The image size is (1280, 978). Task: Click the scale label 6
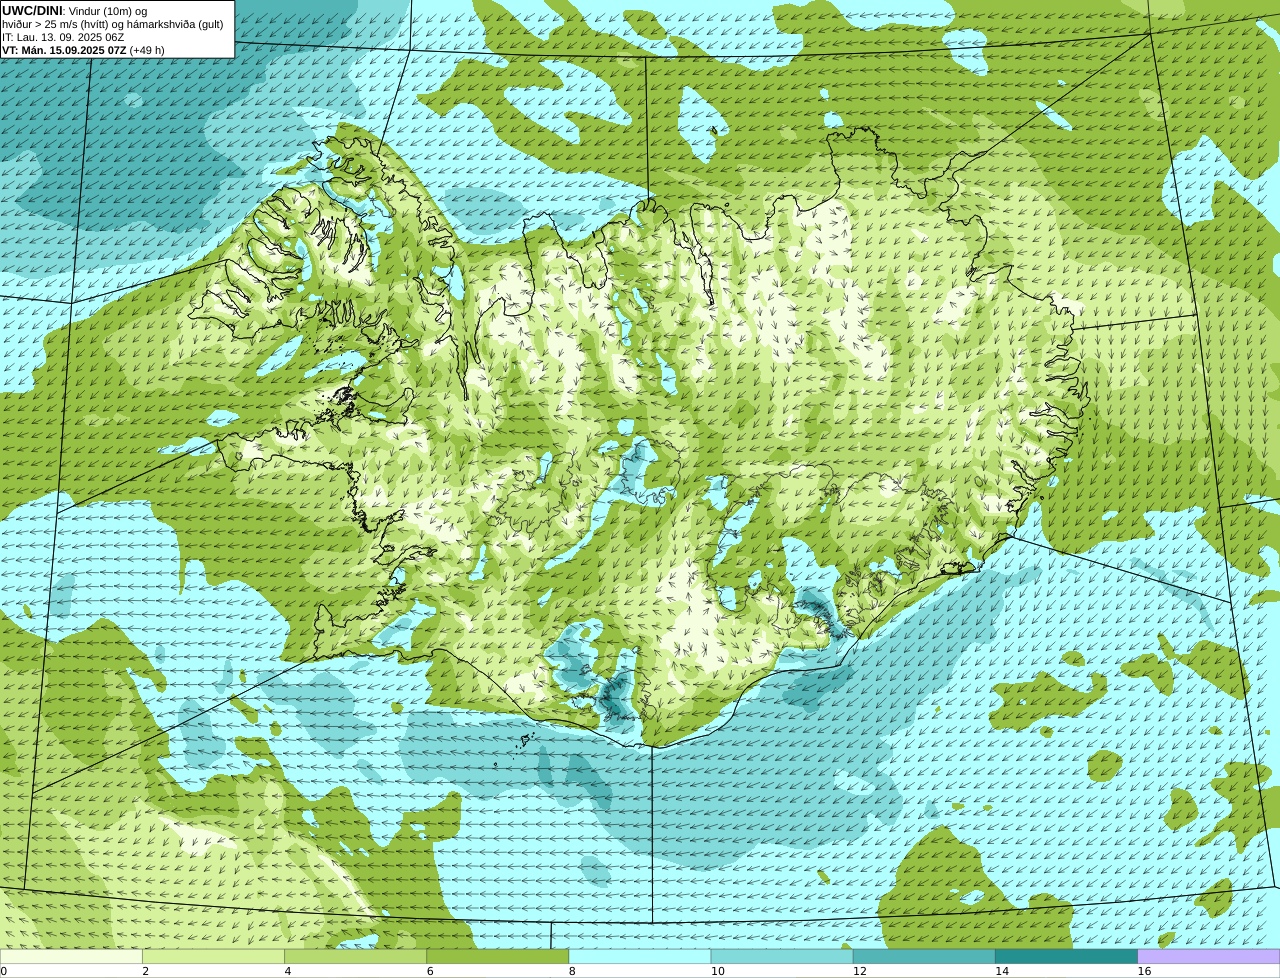pyautogui.click(x=430, y=971)
